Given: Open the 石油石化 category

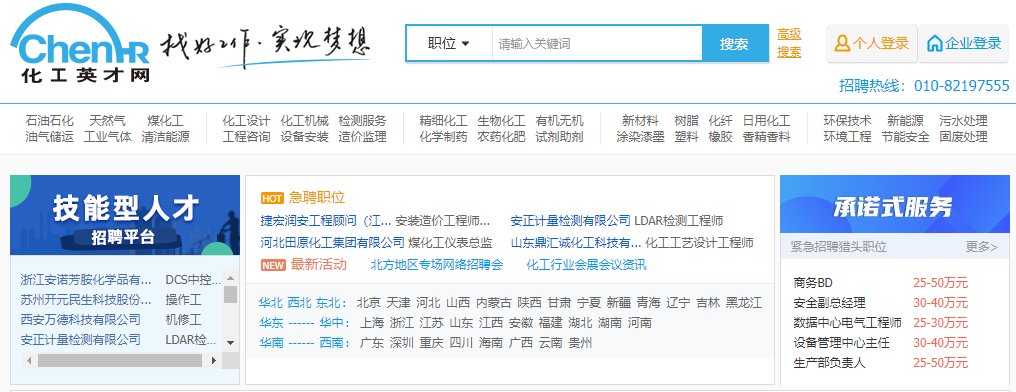Looking at the screenshot, I should point(49,121).
